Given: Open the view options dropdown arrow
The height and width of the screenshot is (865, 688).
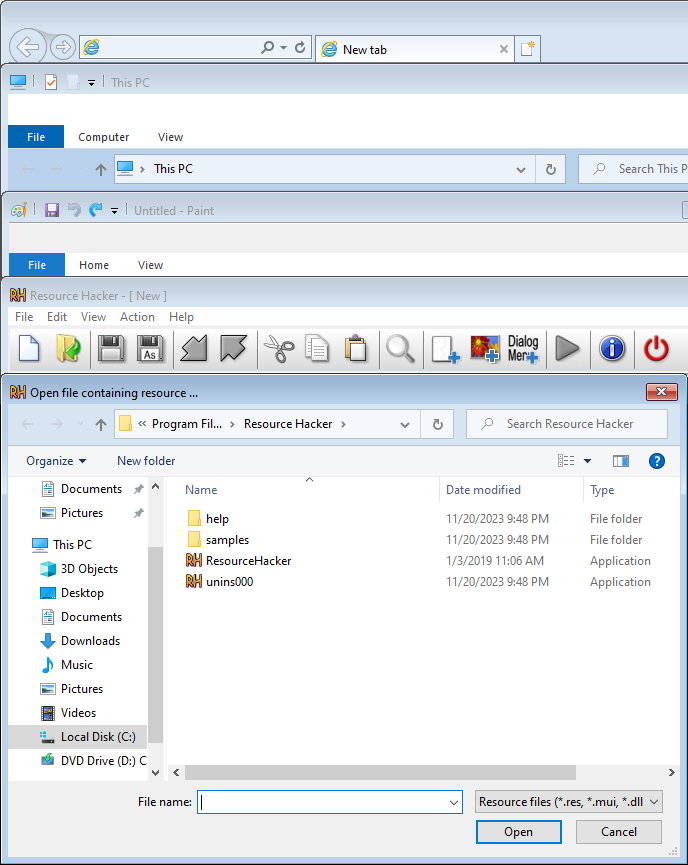Looking at the screenshot, I should [588, 461].
